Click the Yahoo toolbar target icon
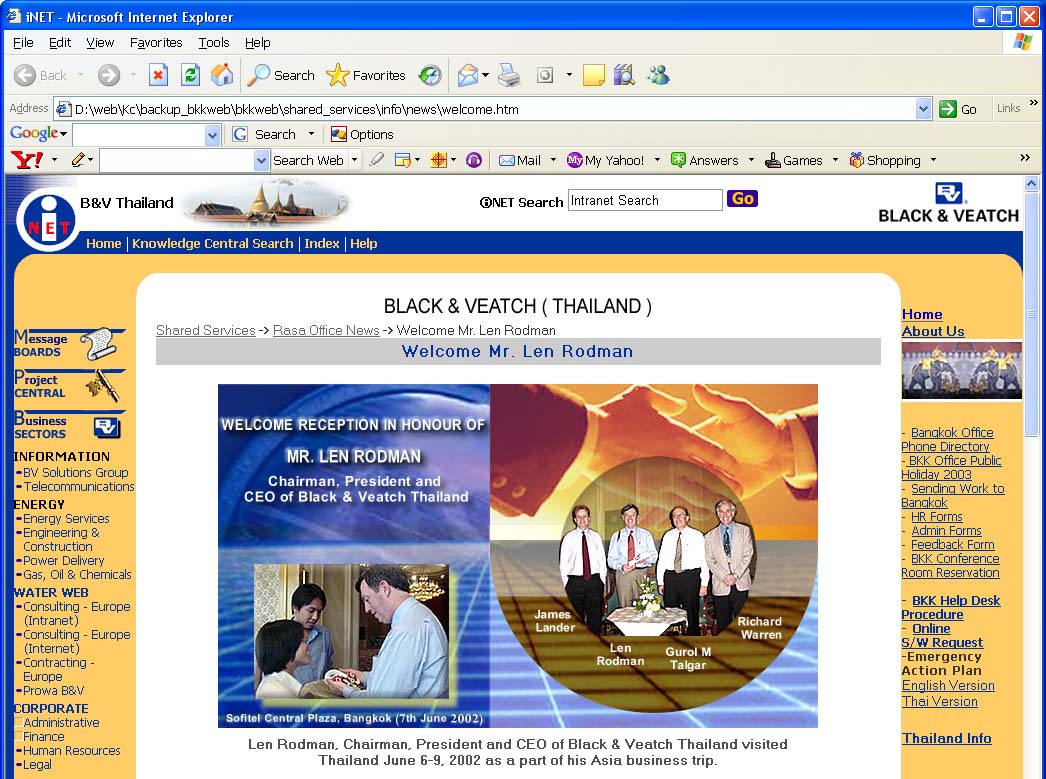This screenshot has width=1046, height=779. 438,160
